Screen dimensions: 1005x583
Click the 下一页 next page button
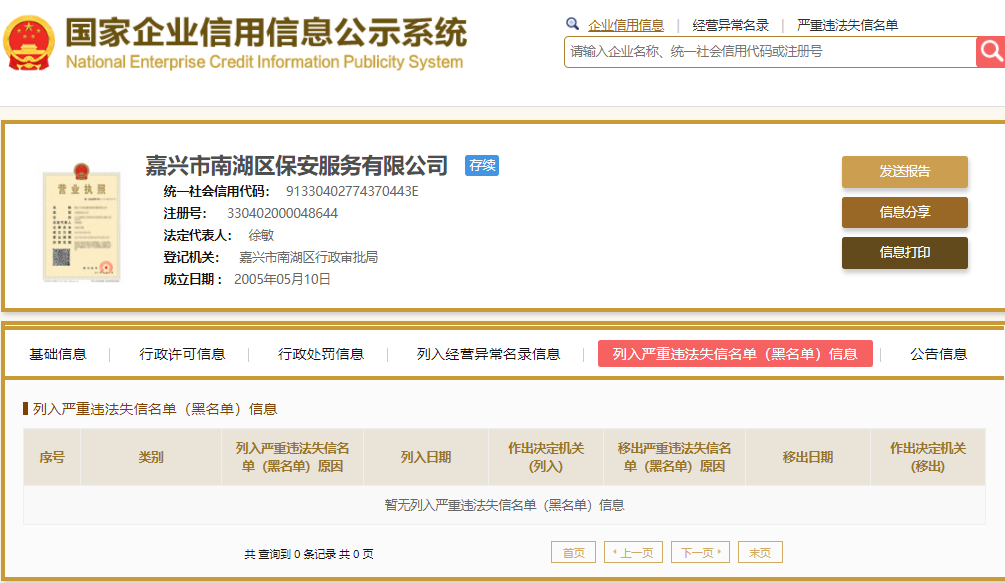pyautogui.click(x=700, y=552)
